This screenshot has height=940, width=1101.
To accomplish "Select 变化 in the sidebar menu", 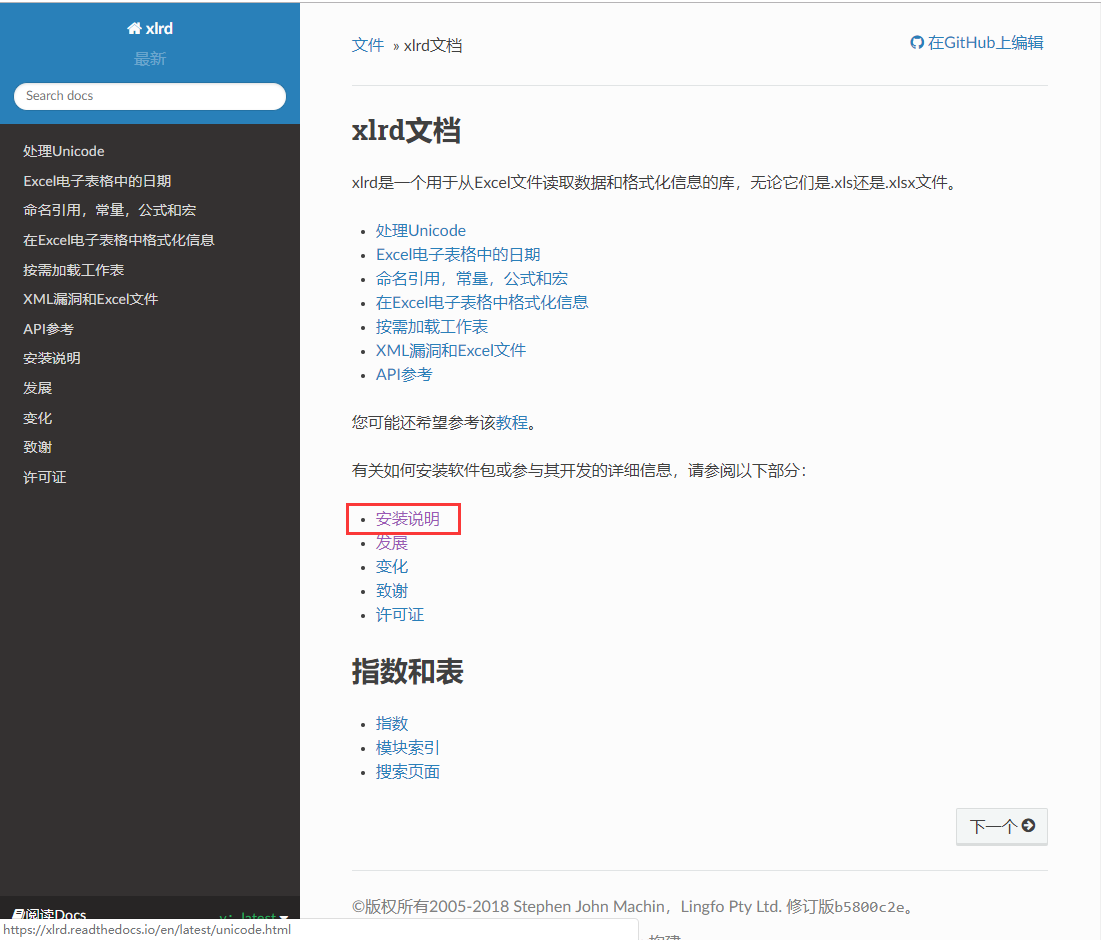I will [37, 418].
